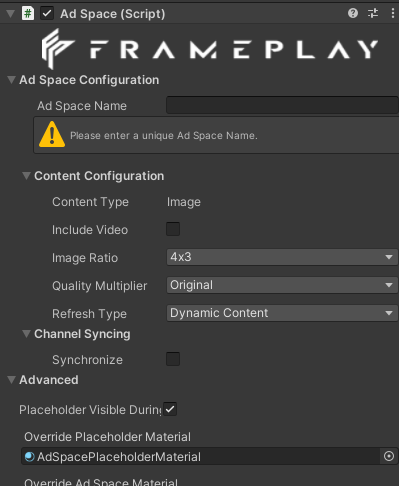Image resolution: width=399 pixels, height=486 pixels.
Task: Enable the Include Video checkbox
Action: point(173,229)
